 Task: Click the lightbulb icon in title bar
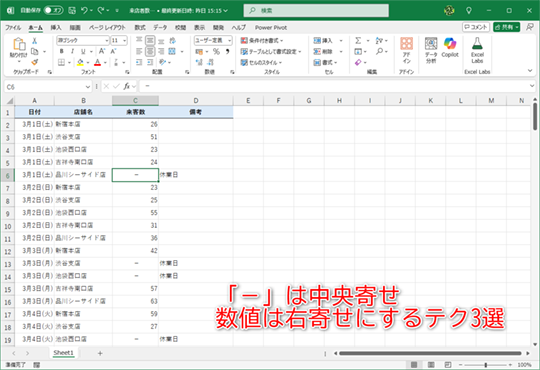point(469,11)
